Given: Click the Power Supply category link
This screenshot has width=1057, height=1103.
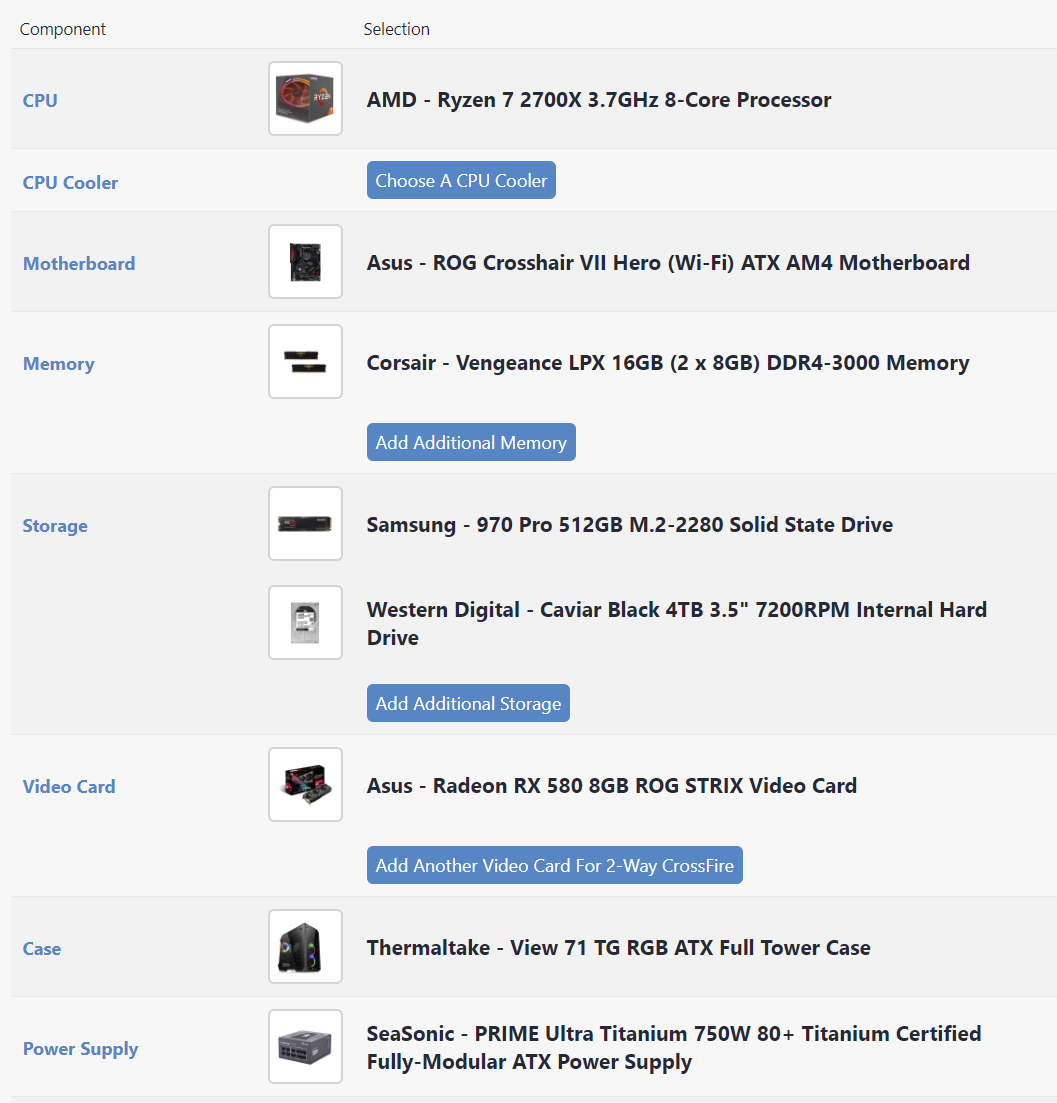Looking at the screenshot, I should [80, 1049].
